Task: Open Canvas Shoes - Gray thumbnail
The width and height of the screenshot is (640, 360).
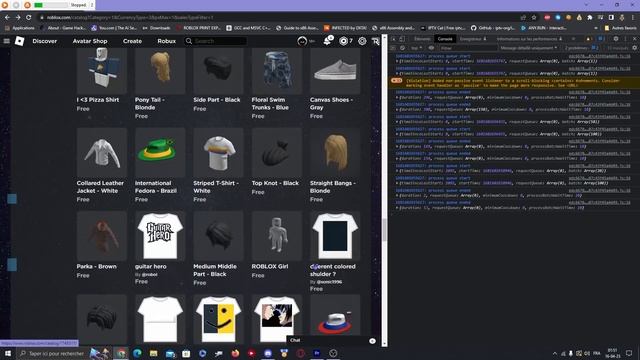Action: coord(335,71)
